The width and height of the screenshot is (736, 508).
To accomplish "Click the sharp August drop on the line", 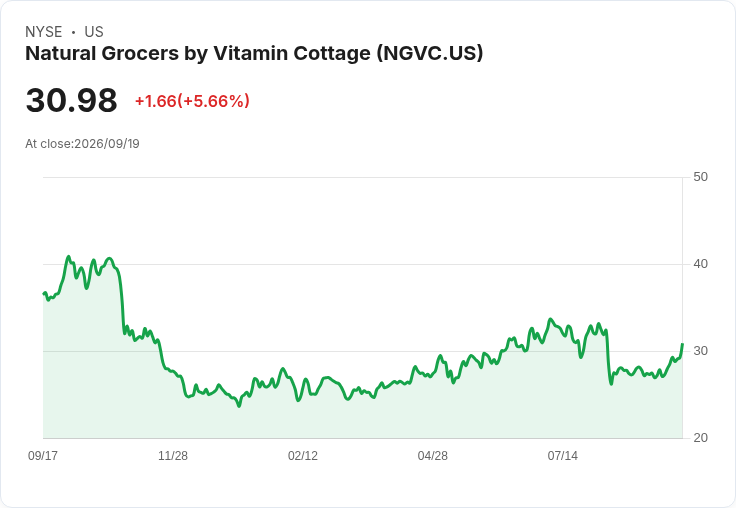I will point(608,357).
